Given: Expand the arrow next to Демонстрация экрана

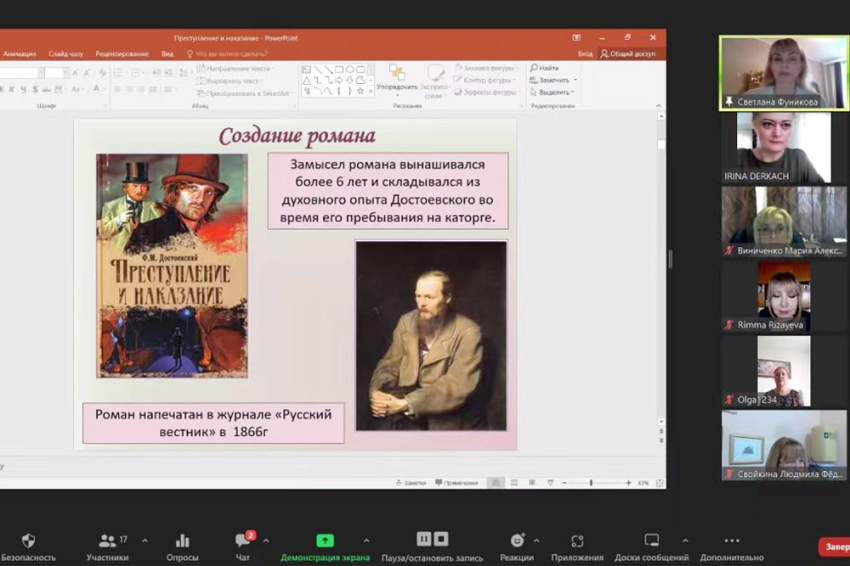Looking at the screenshot, I should pyautogui.click(x=366, y=541).
